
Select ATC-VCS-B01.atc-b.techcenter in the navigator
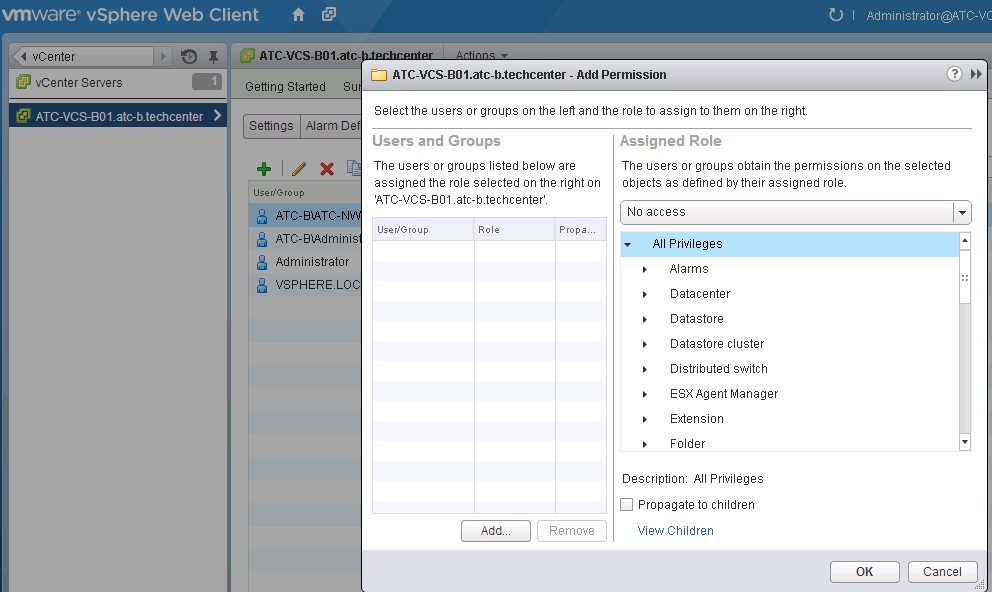pyautogui.click(x=118, y=116)
